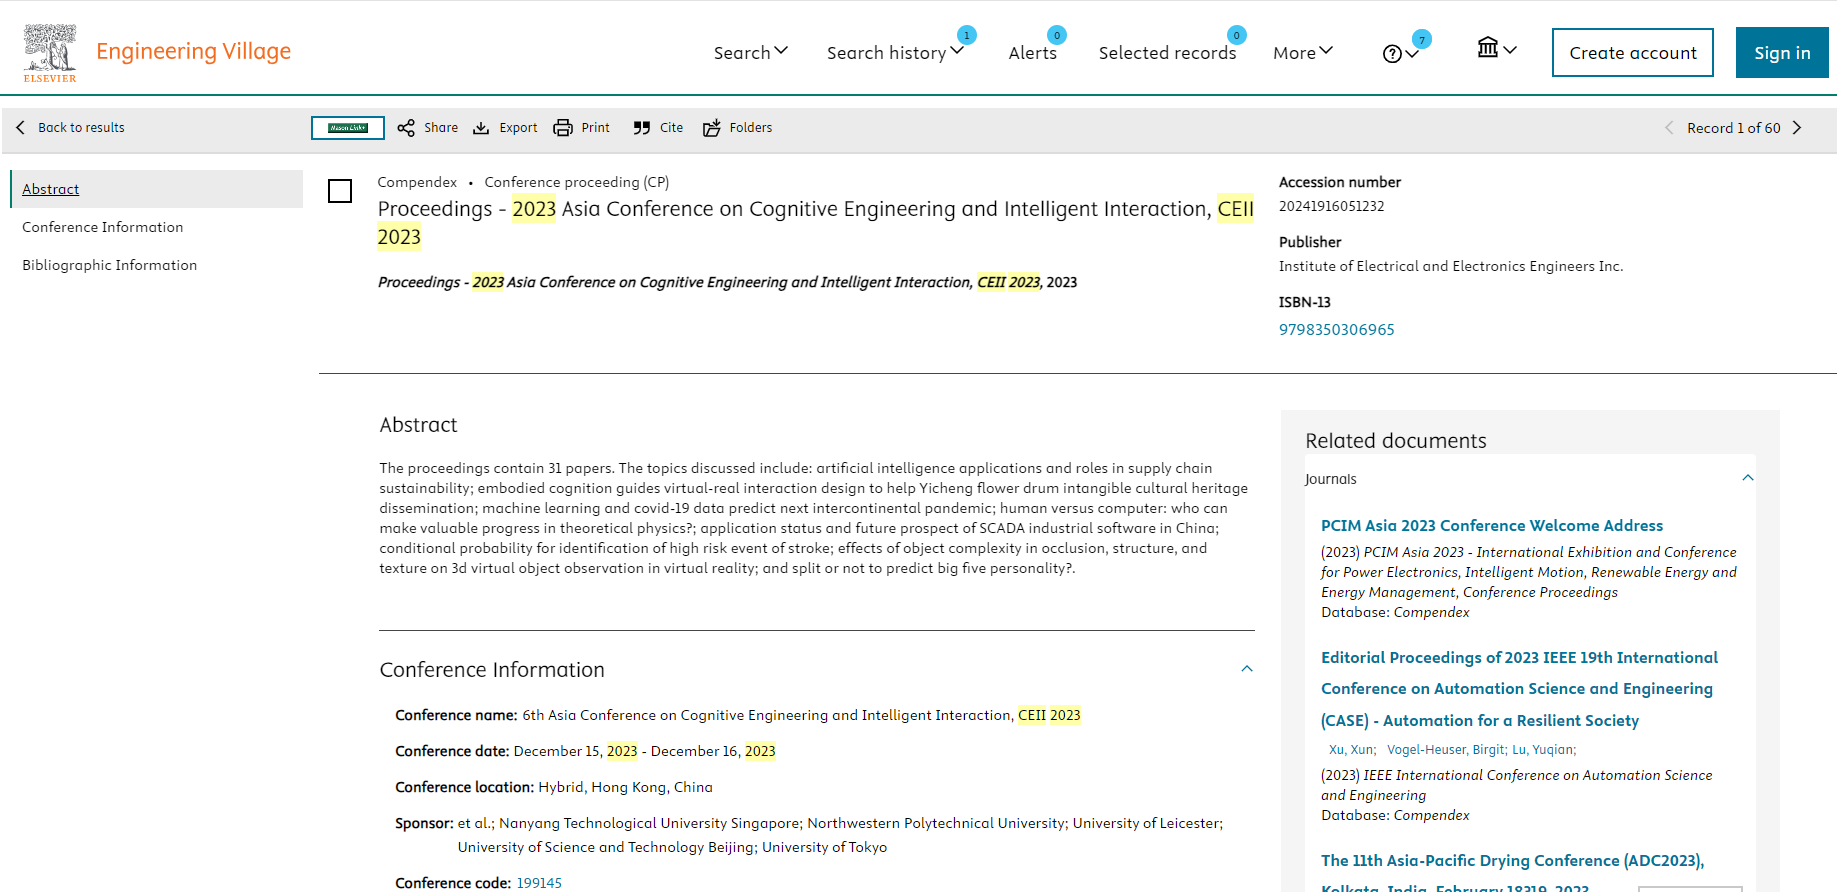This screenshot has height=892, width=1837.
Task: Click 'Hybrid, Hong Kong, China' location text
Action: coord(625,787)
